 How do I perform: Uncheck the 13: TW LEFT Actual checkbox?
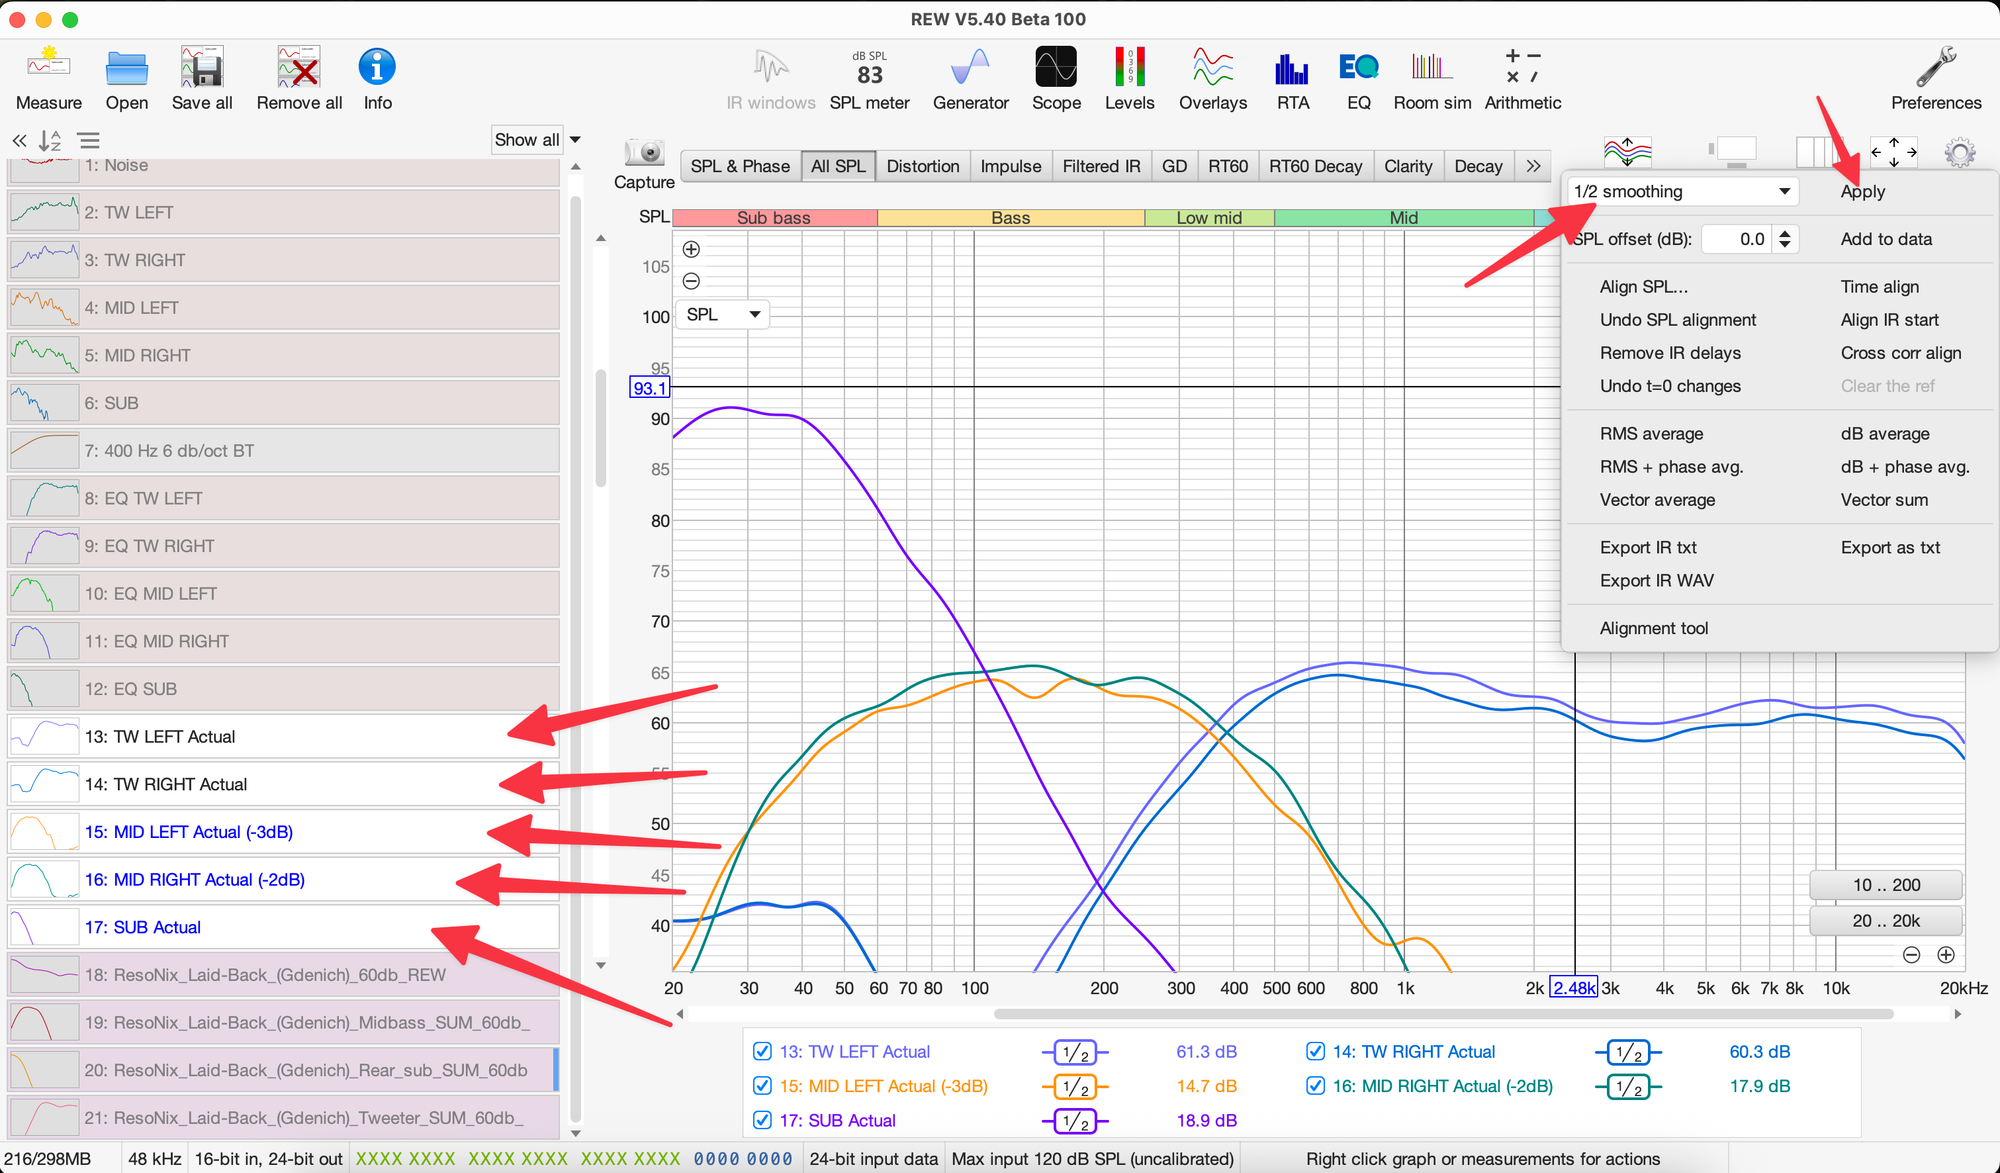tap(762, 1051)
